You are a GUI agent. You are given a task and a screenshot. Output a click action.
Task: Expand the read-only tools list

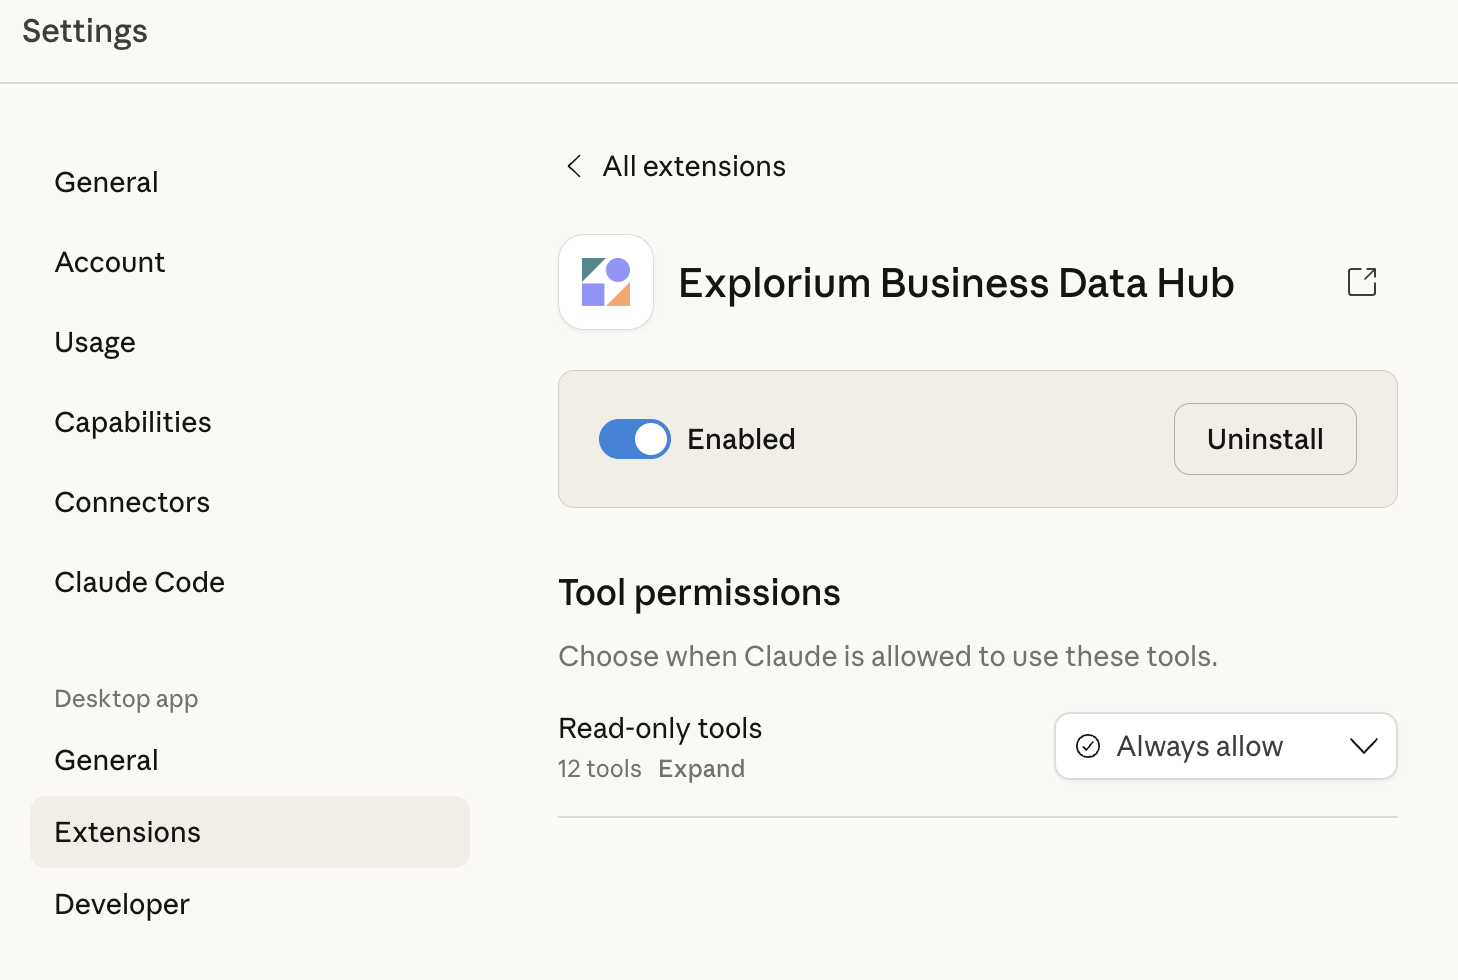(x=701, y=769)
